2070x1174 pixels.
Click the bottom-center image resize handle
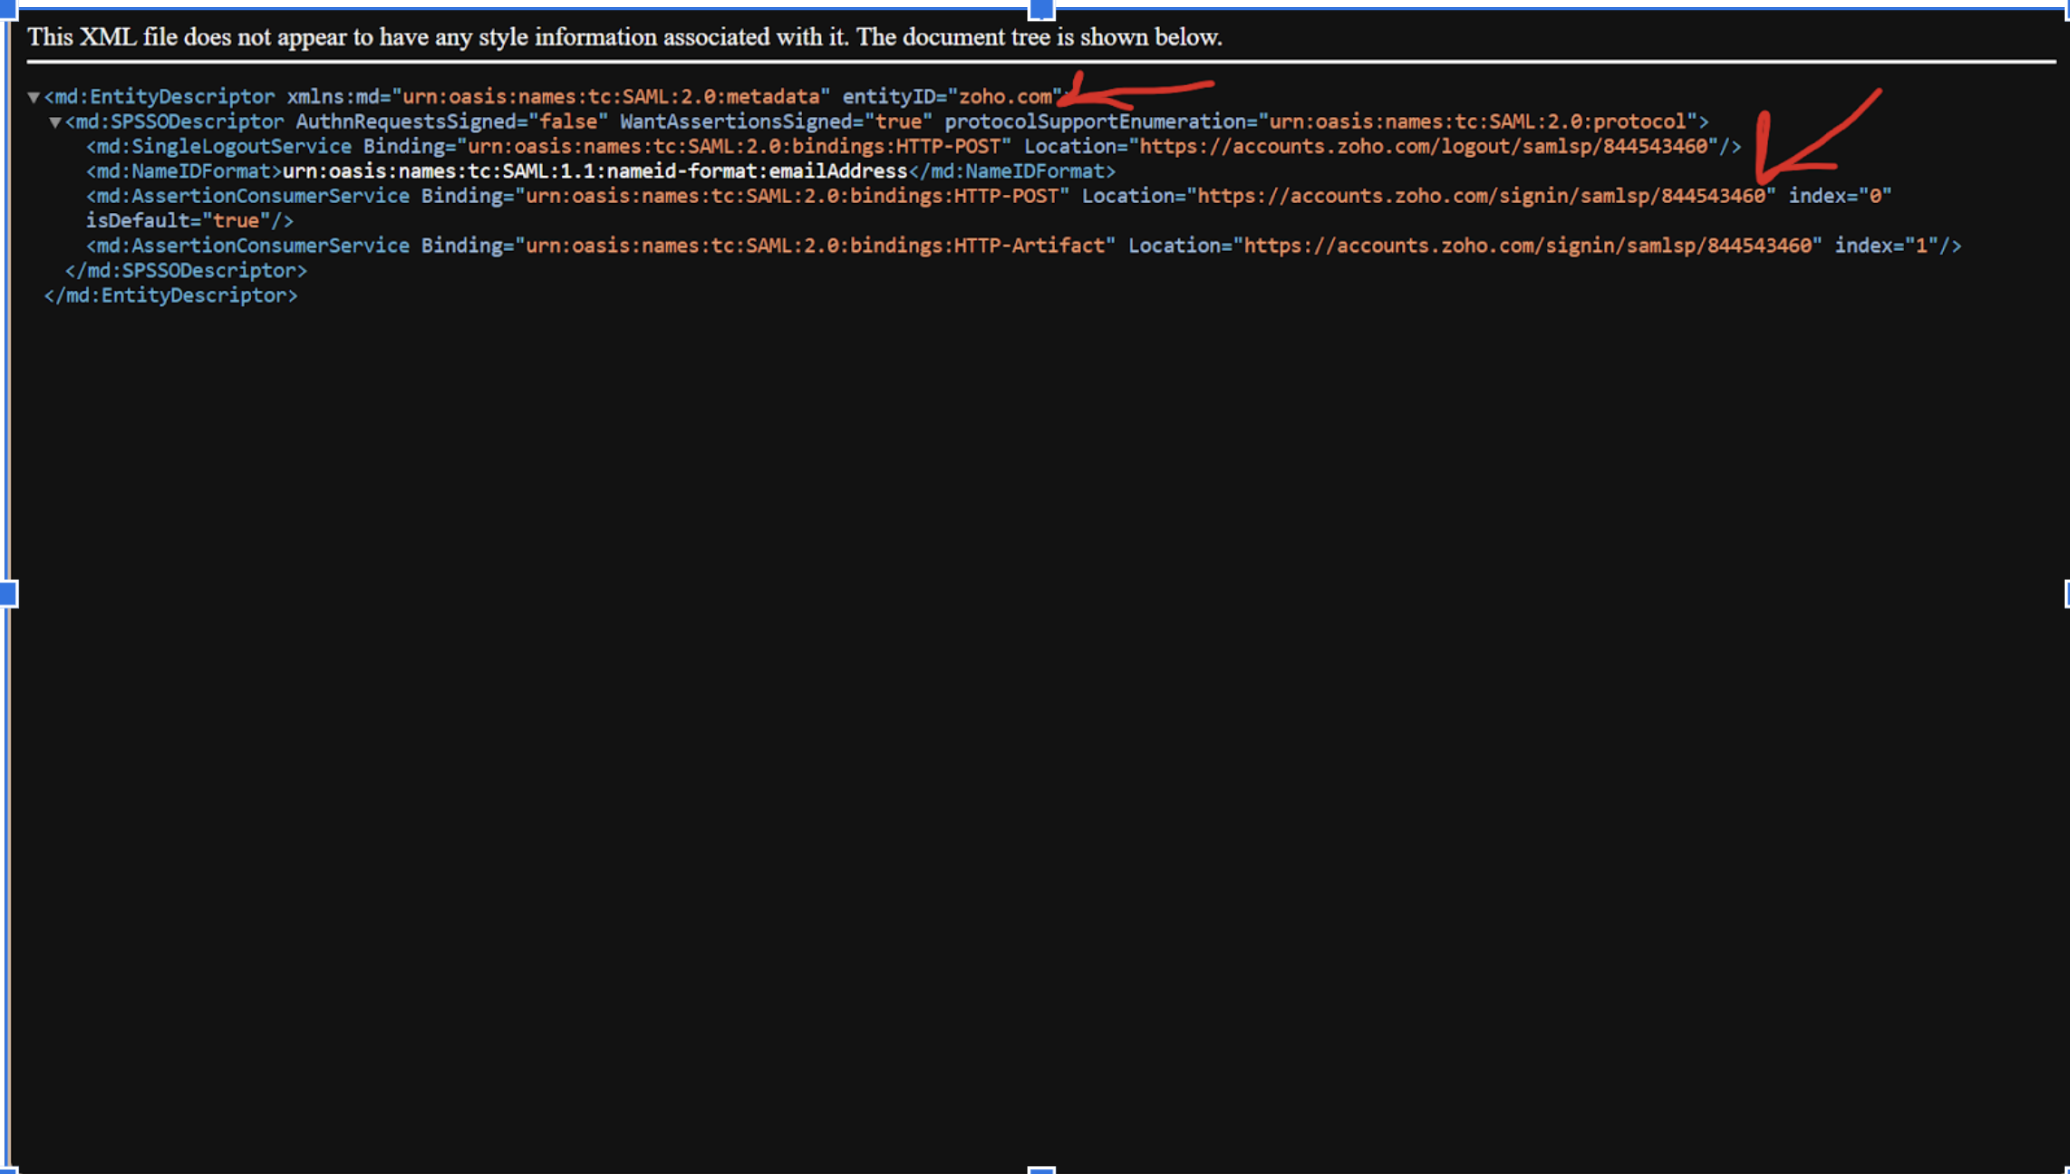coord(1040,1169)
